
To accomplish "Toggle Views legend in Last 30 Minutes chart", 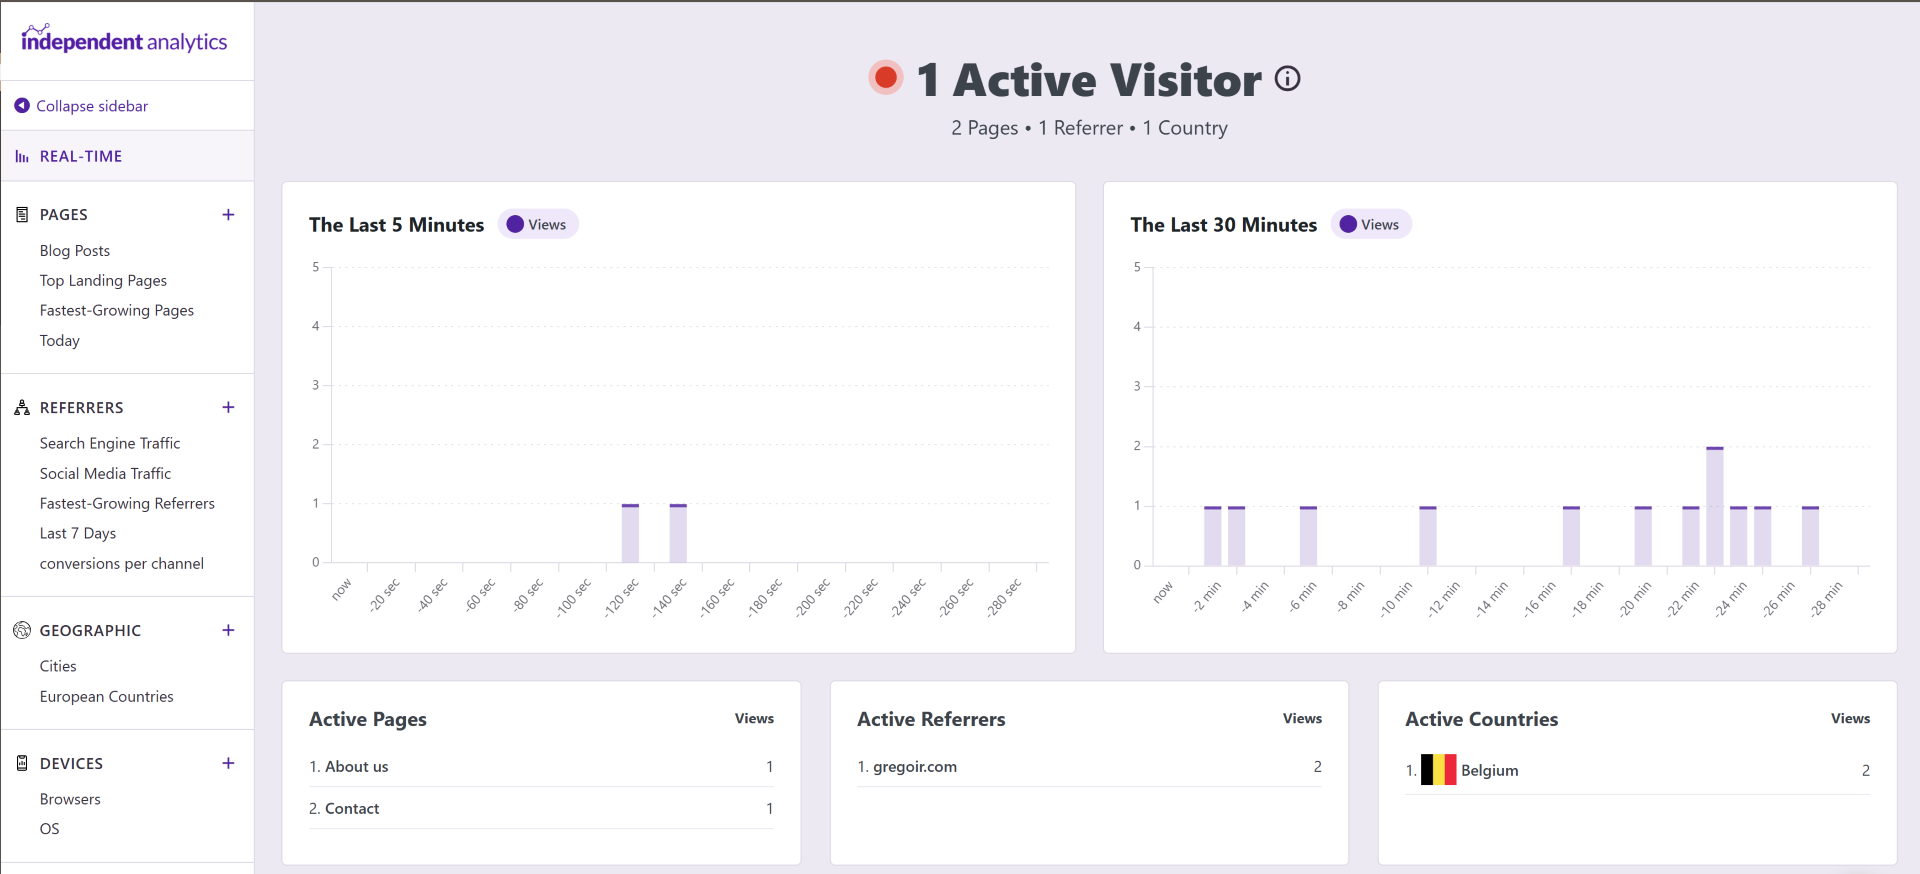I will pyautogui.click(x=1370, y=225).
